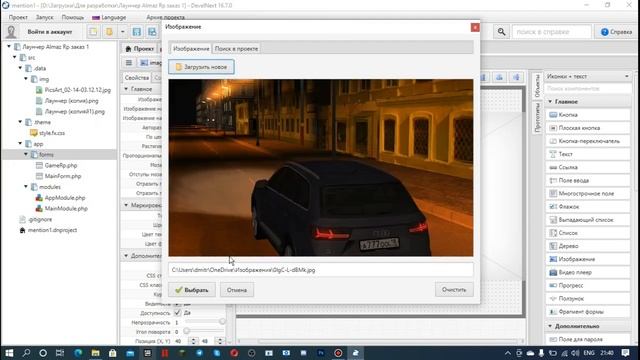The width and height of the screenshot is (640, 360).
Task: Collapse the forms folder node
Action: [26, 154]
